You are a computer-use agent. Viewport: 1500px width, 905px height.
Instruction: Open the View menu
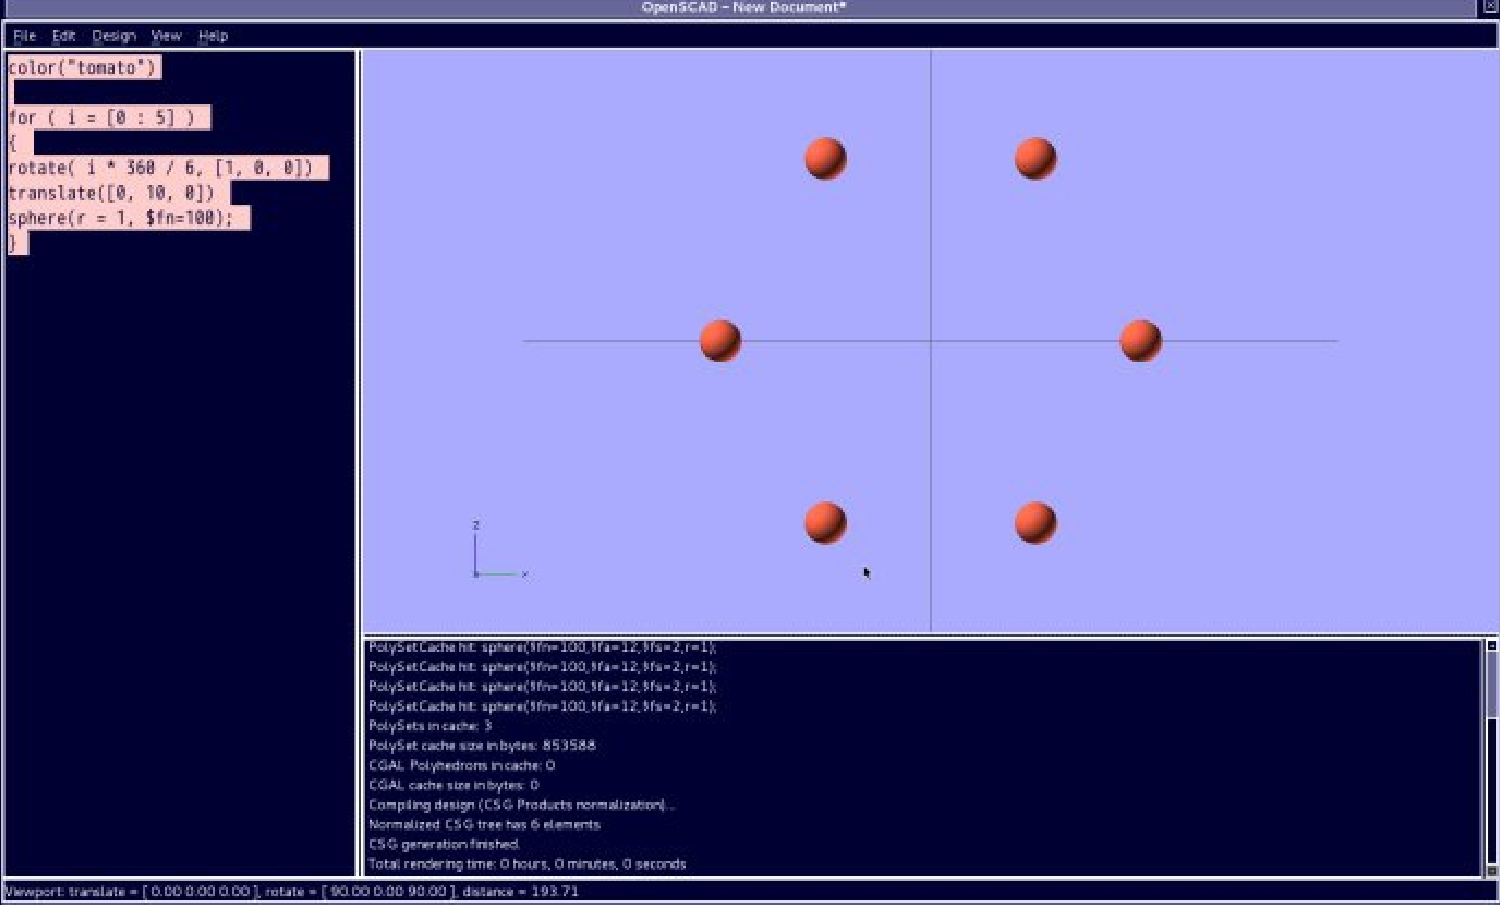click(x=166, y=36)
